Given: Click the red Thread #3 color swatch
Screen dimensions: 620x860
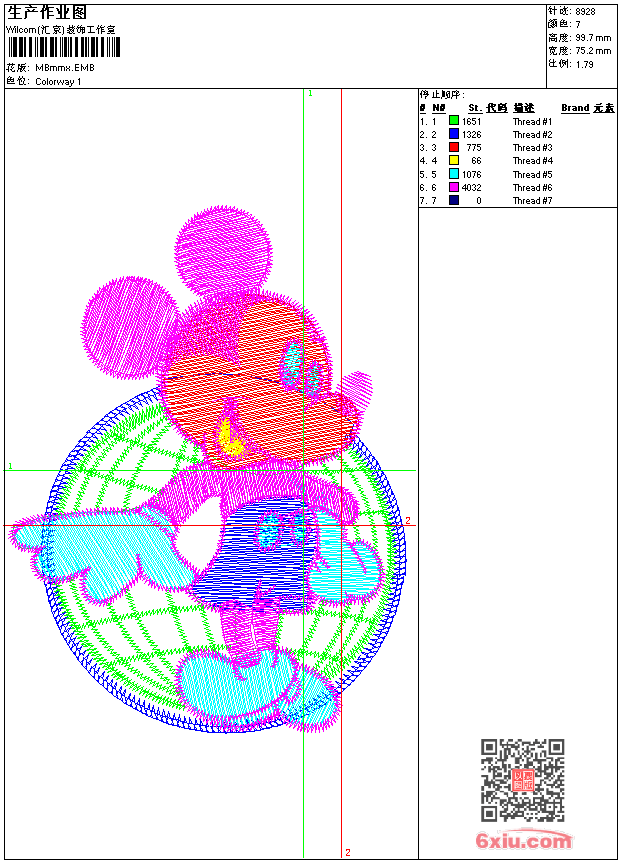Looking at the screenshot, I should (454, 147).
